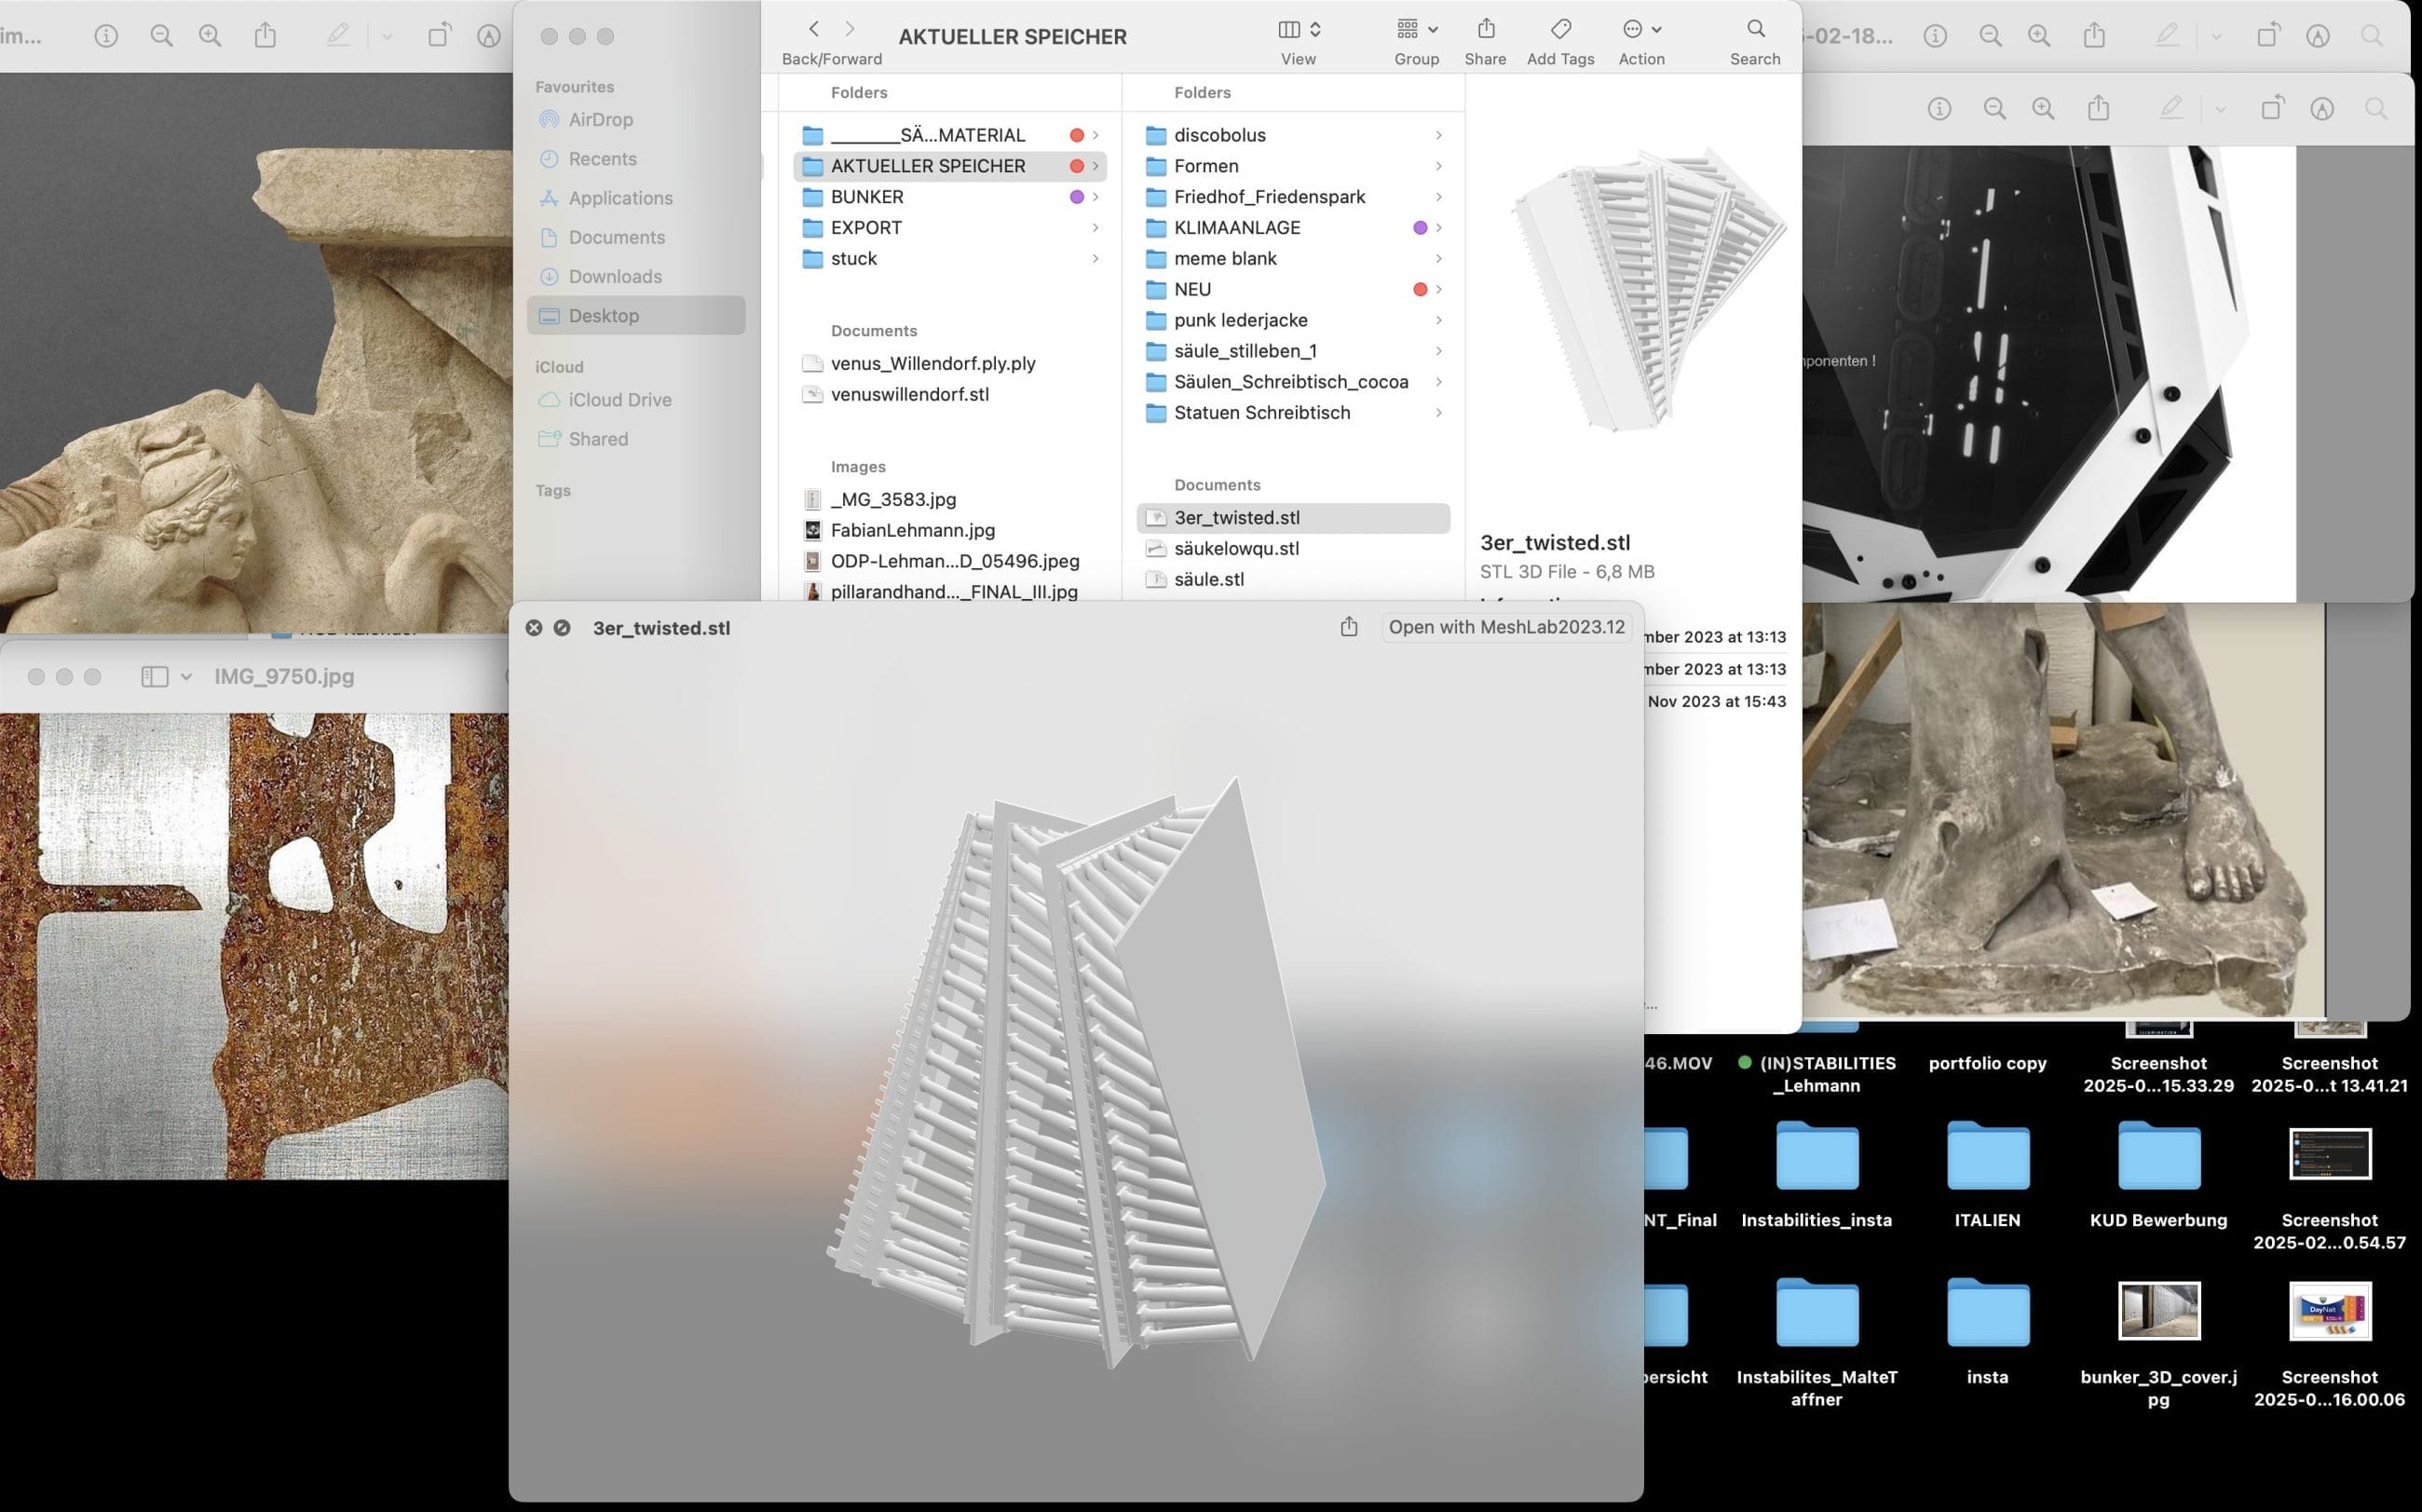Open the discobolus folder
2422x1512 pixels.
click(x=1219, y=135)
